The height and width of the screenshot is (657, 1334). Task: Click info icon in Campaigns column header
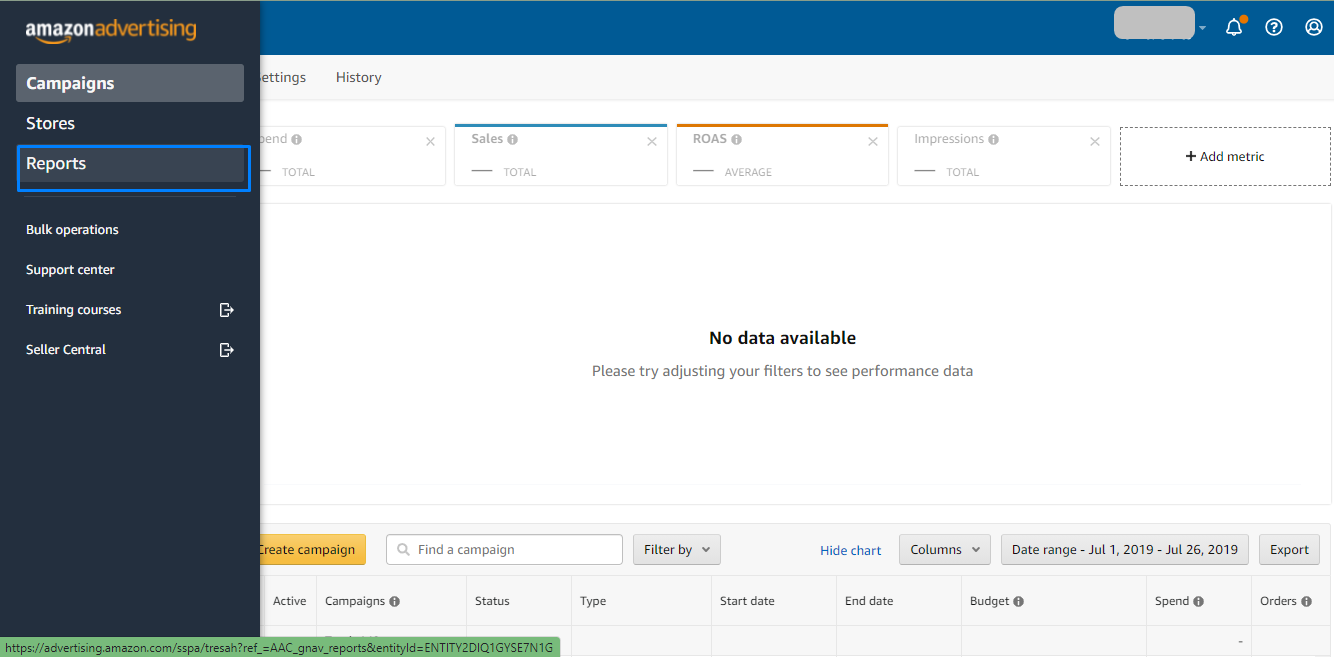click(394, 602)
